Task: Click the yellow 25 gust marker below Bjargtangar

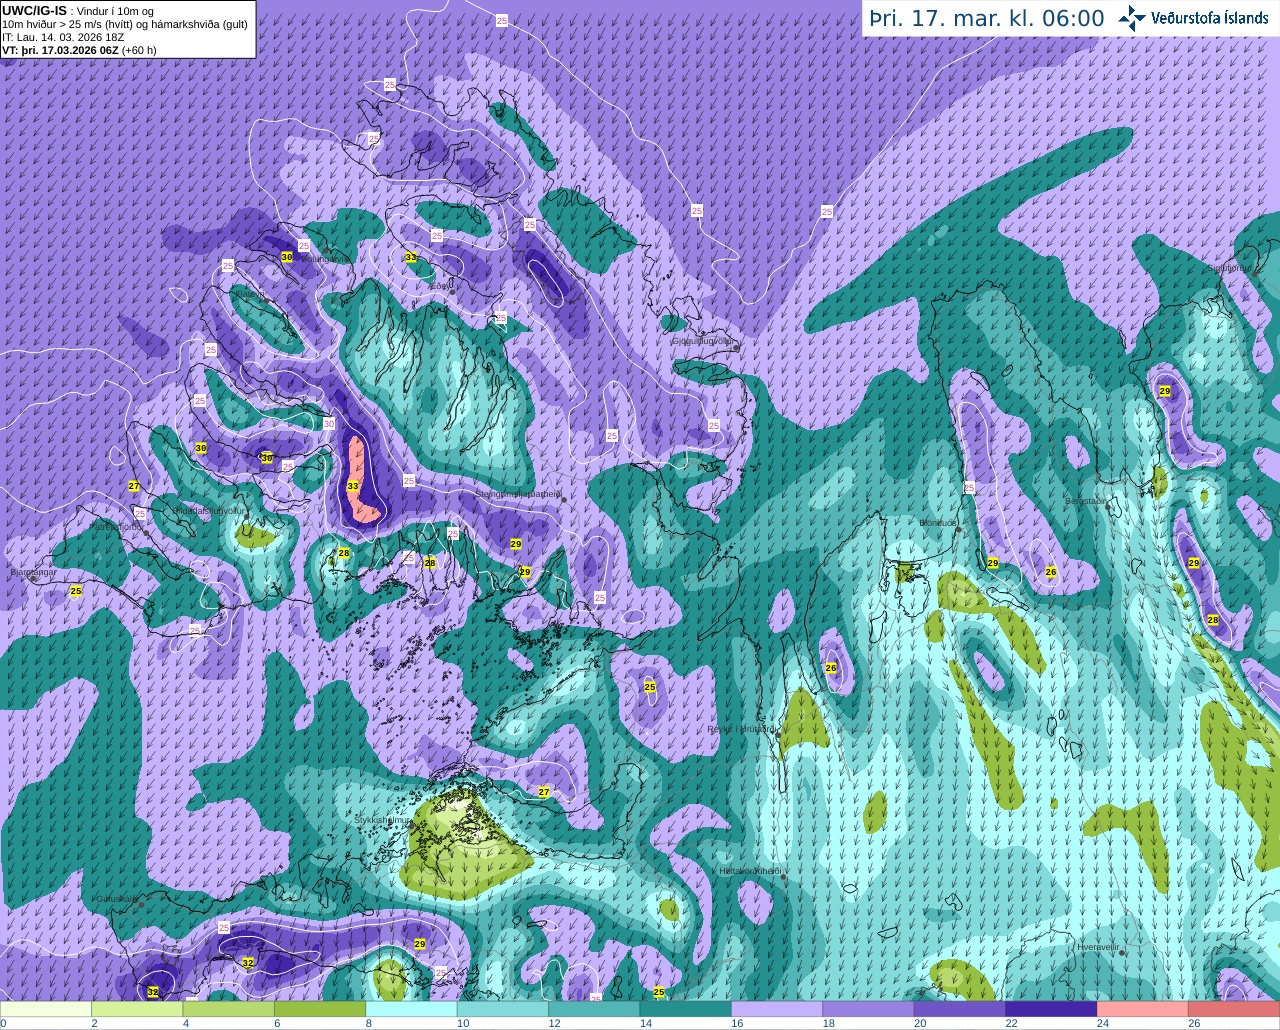Action: (x=76, y=591)
